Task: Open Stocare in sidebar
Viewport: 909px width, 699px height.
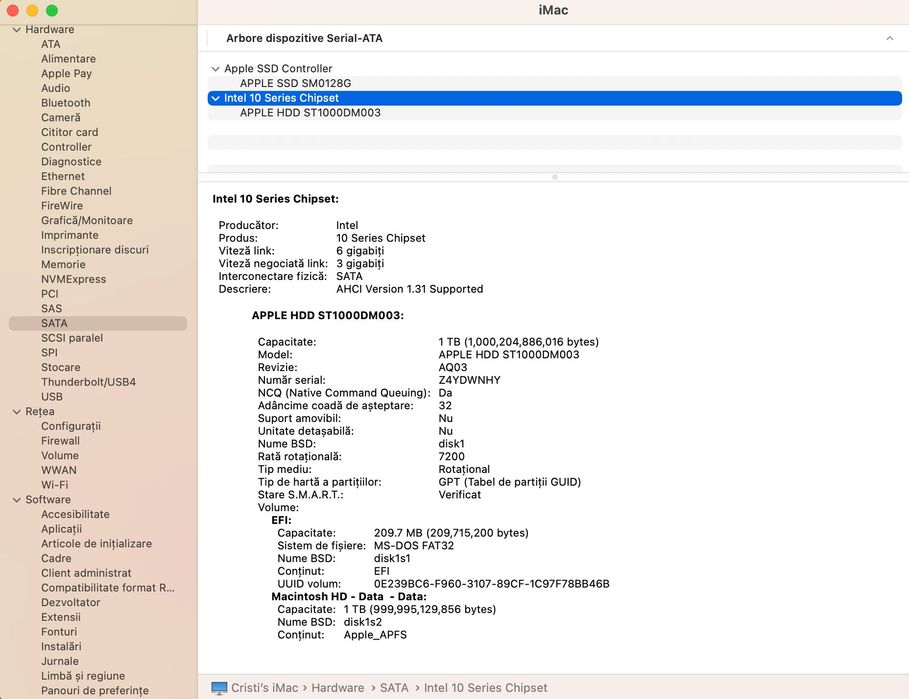Action: [x=60, y=367]
